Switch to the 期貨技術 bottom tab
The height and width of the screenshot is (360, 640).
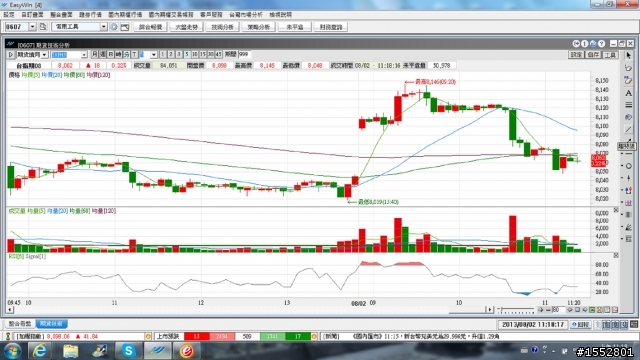tap(51, 324)
